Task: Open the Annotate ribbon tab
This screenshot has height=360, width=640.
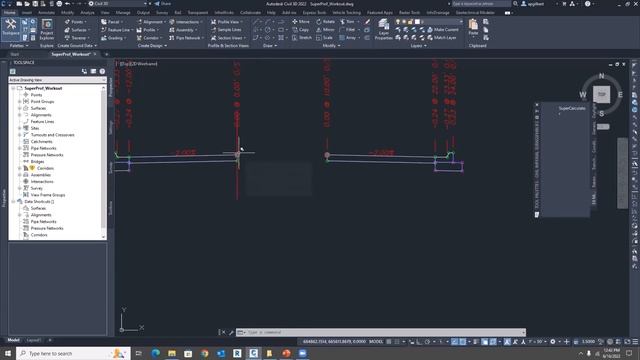Action: point(46,13)
